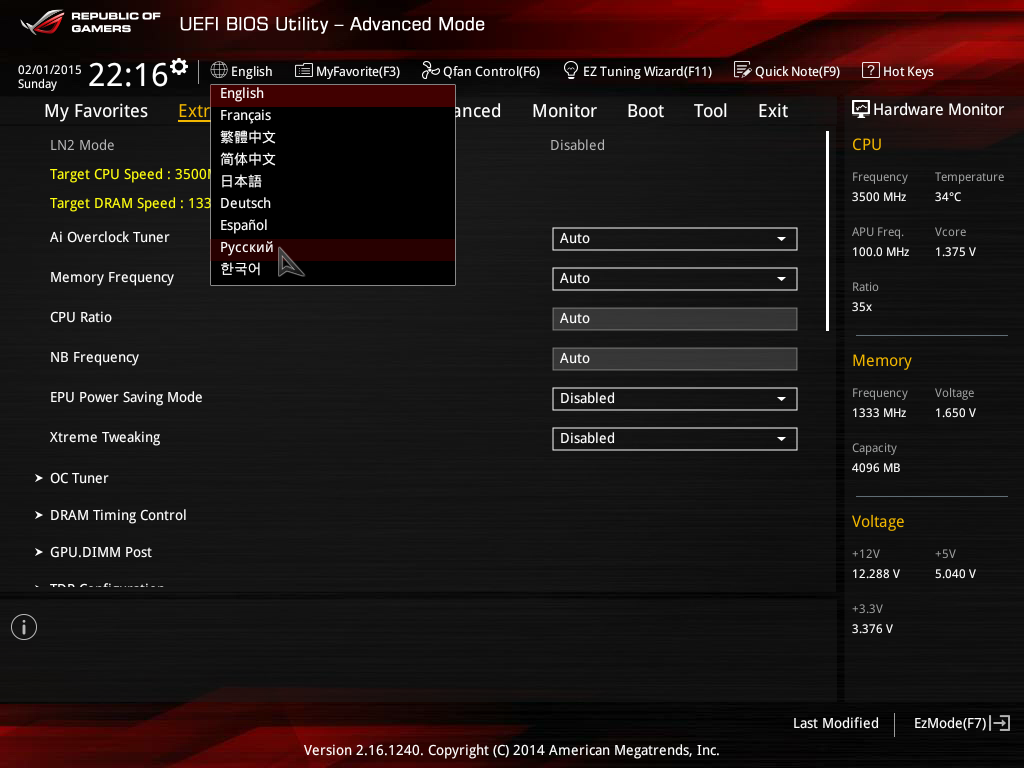Select Русский in the language list

332,248
